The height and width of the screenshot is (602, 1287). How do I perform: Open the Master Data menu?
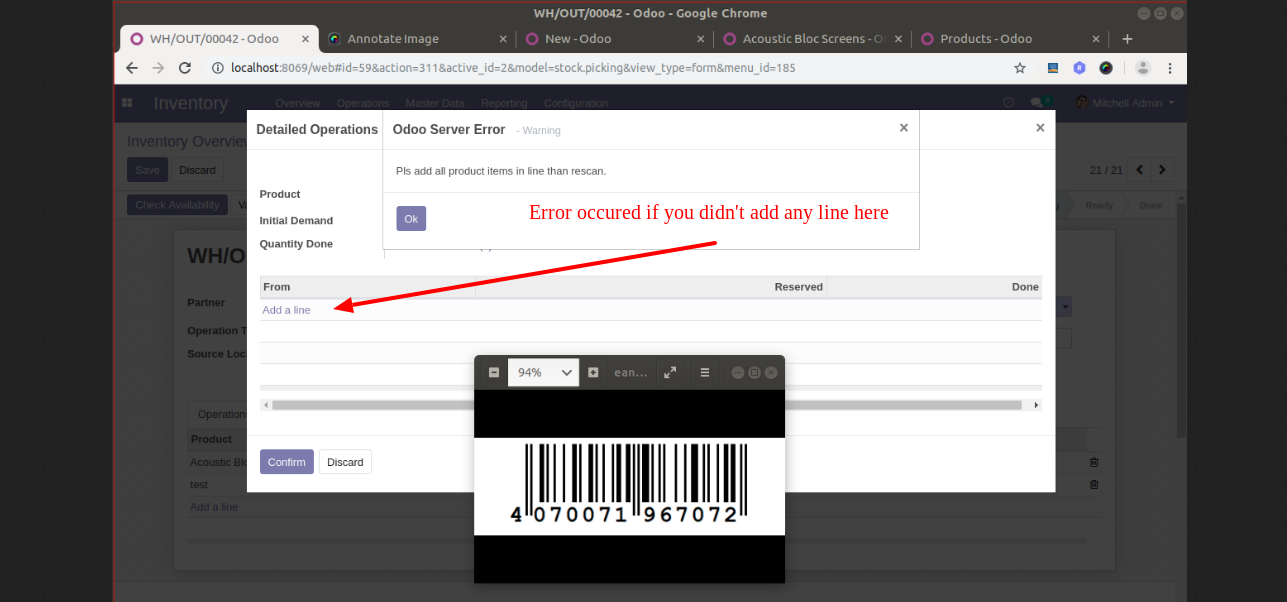435,103
